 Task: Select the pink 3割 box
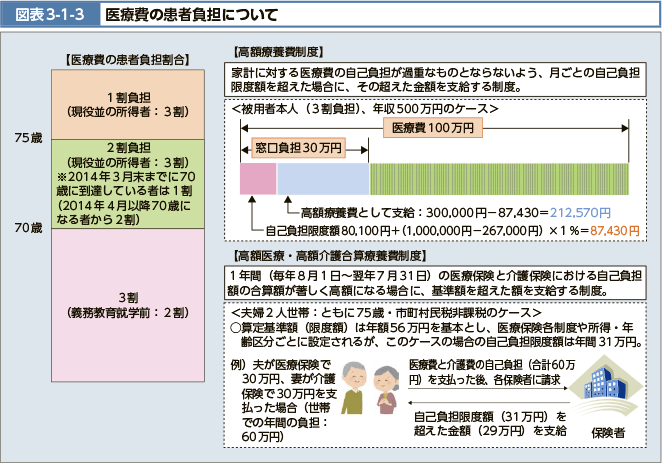click(127, 304)
